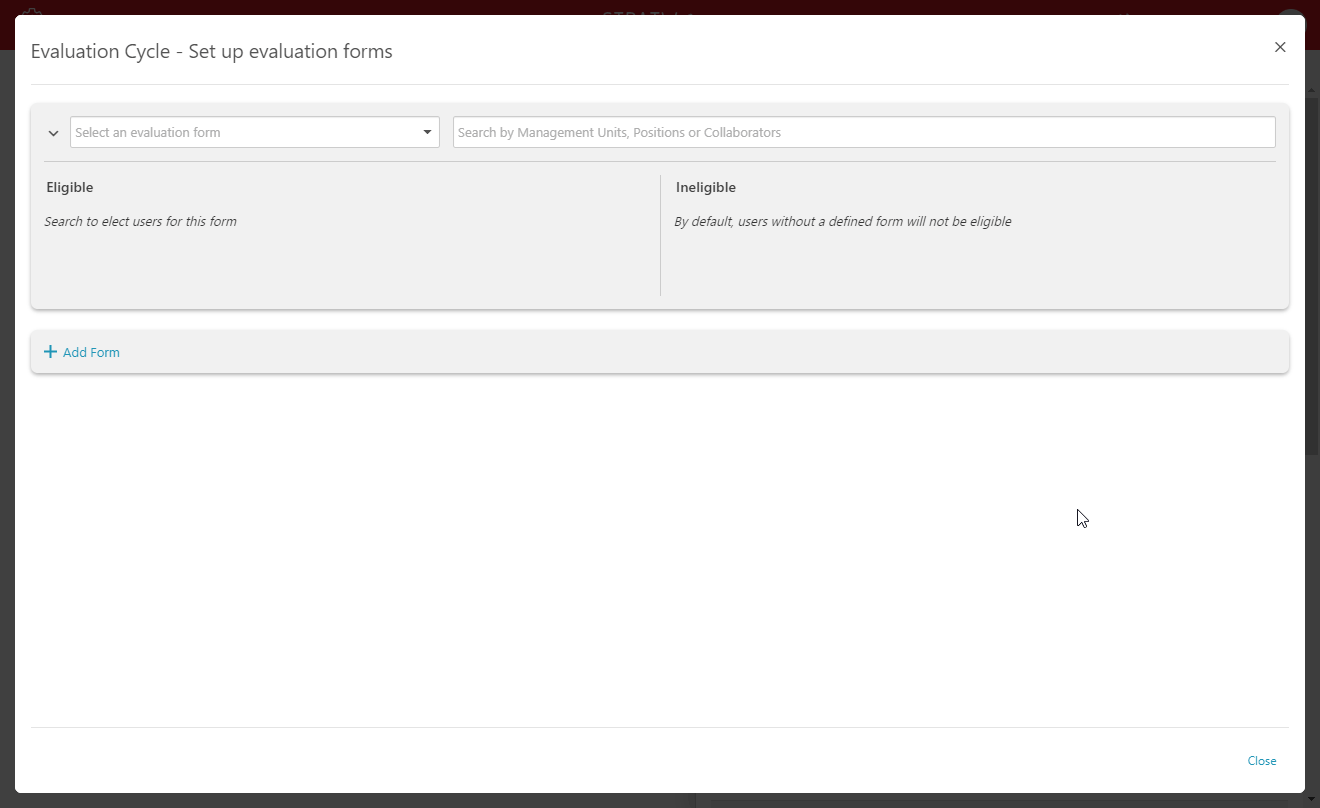
Task: Click the dimmed user avatar top right
Action: coord(1291,10)
